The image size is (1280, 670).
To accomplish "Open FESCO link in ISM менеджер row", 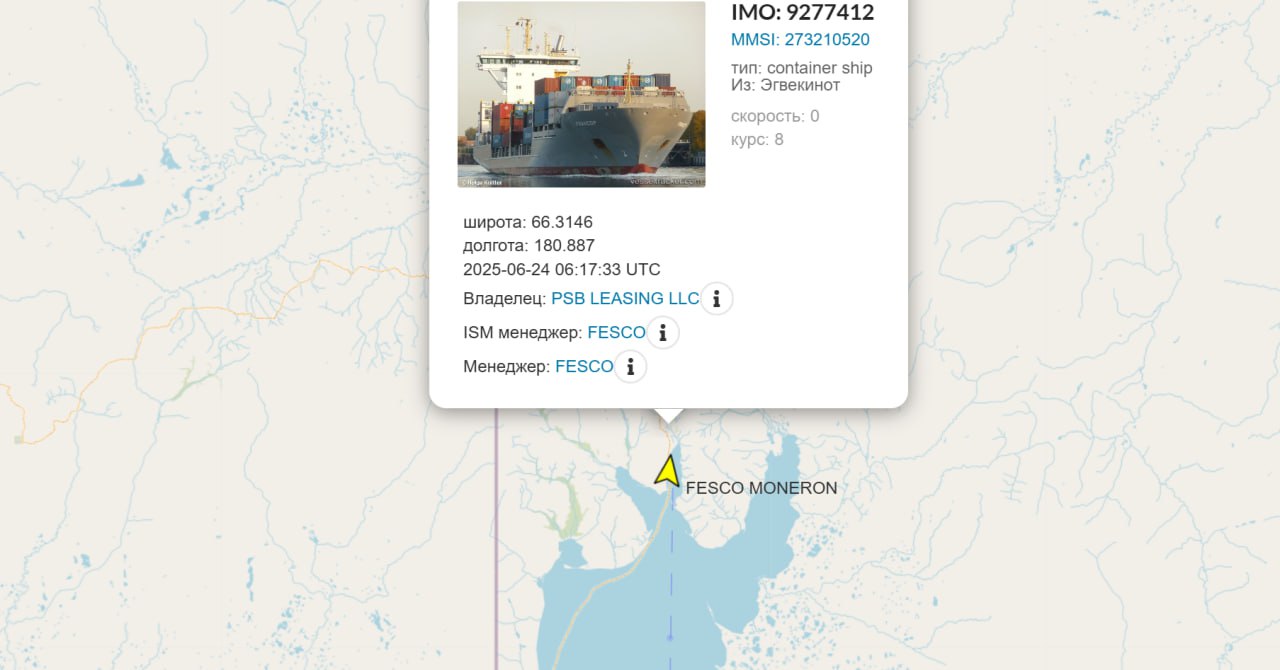I will pos(617,332).
